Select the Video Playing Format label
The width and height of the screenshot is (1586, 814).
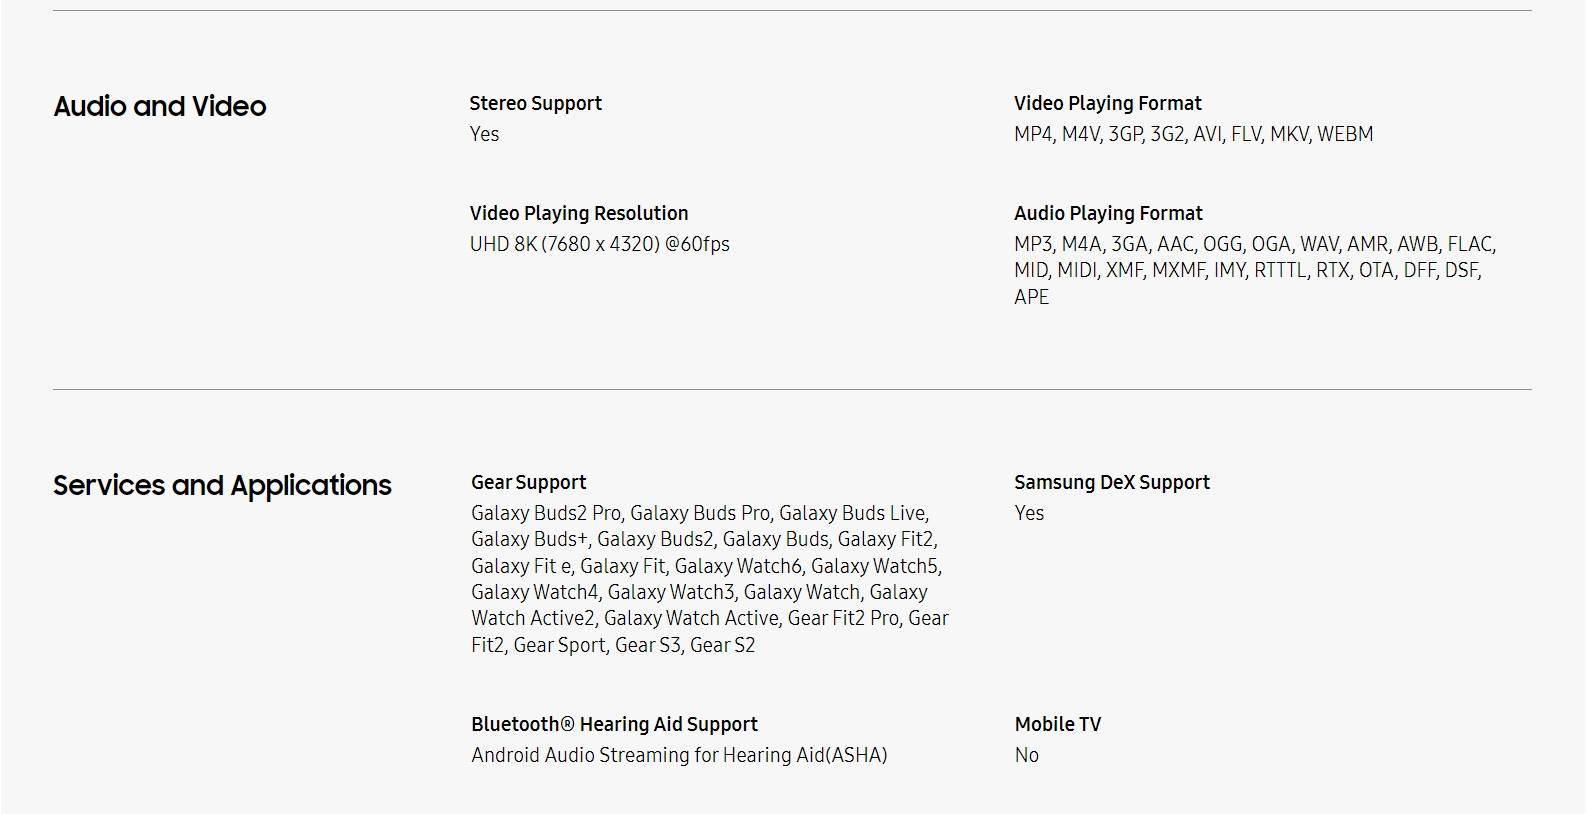coord(1108,103)
